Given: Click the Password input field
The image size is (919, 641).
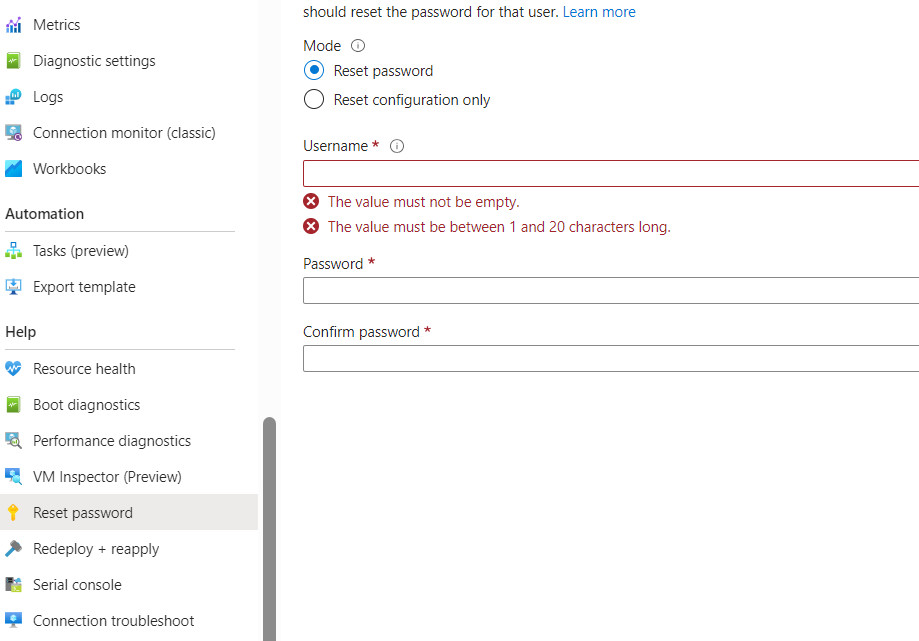Looking at the screenshot, I should pos(610,291).
